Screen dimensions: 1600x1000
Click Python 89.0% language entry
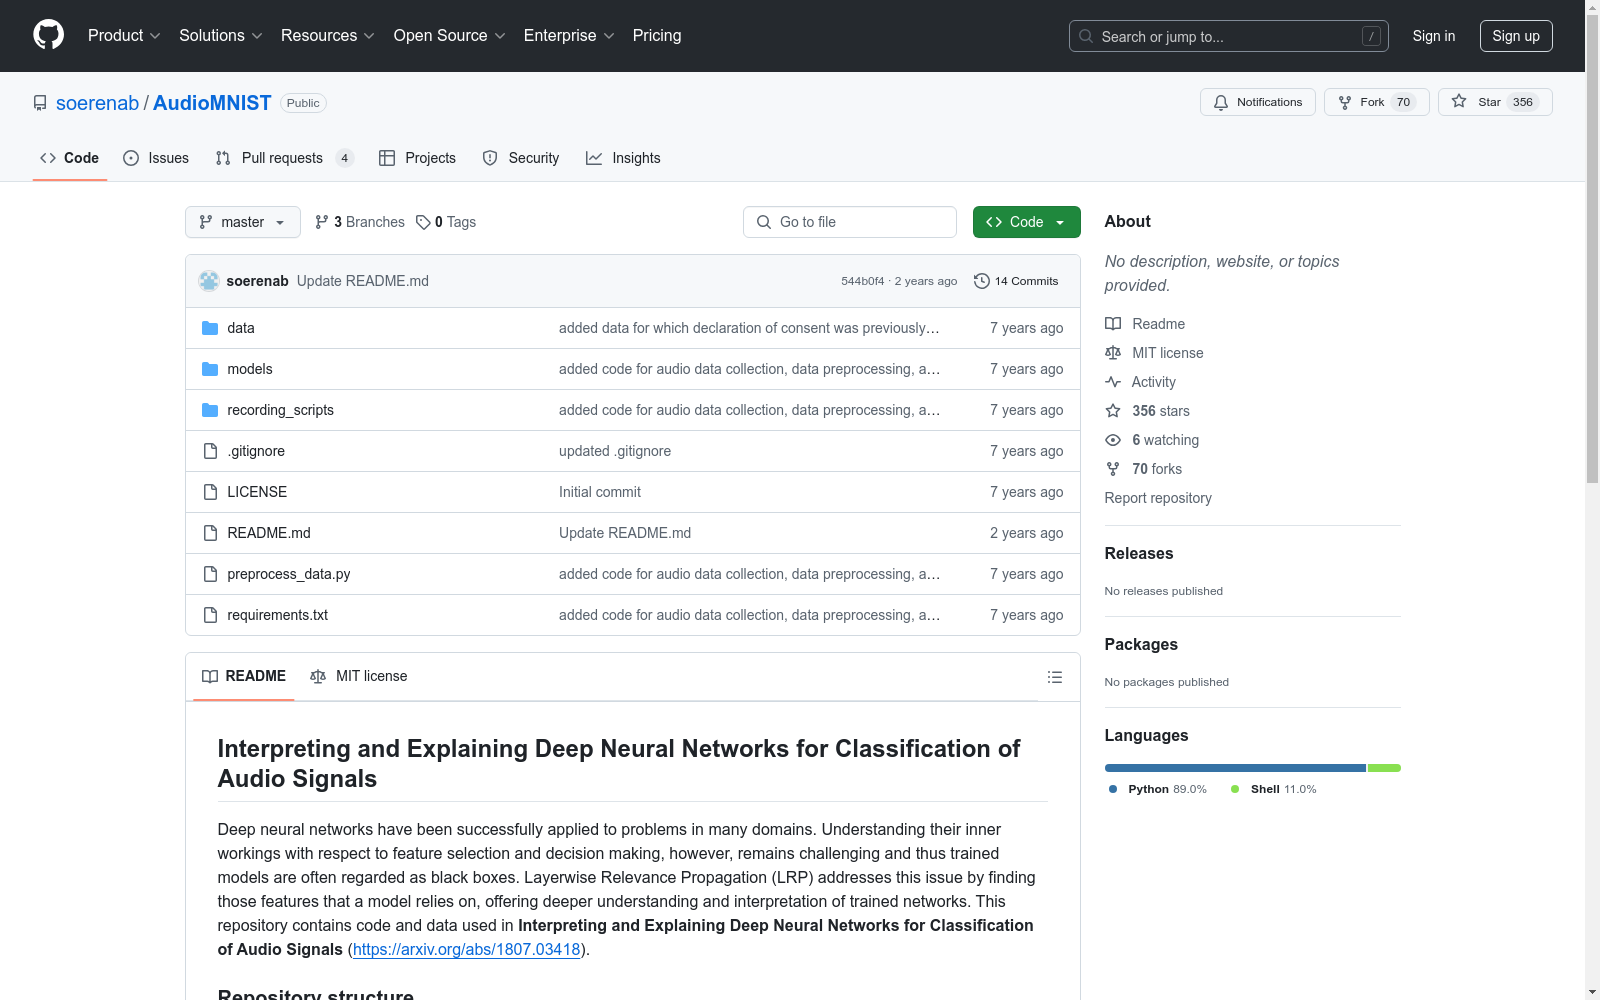1158,789
